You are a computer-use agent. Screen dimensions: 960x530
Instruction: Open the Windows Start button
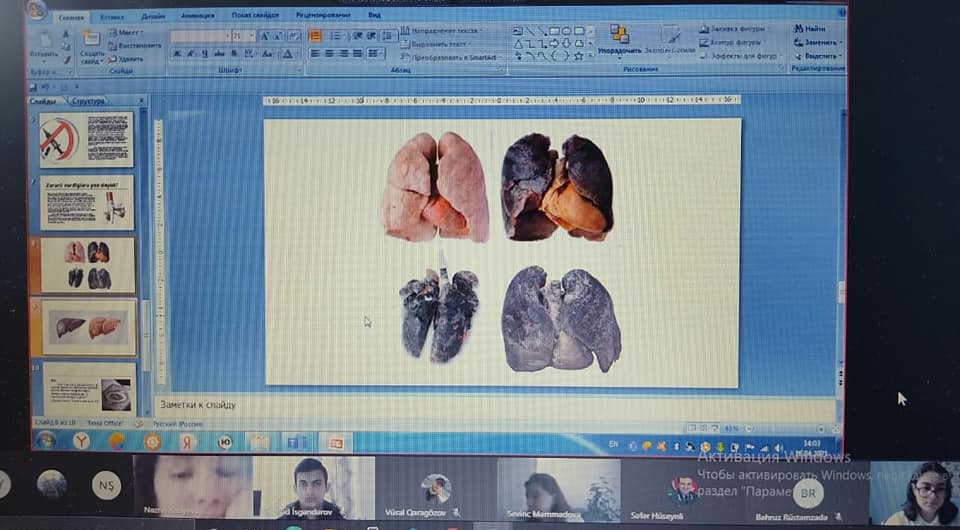tap(45, 440)
